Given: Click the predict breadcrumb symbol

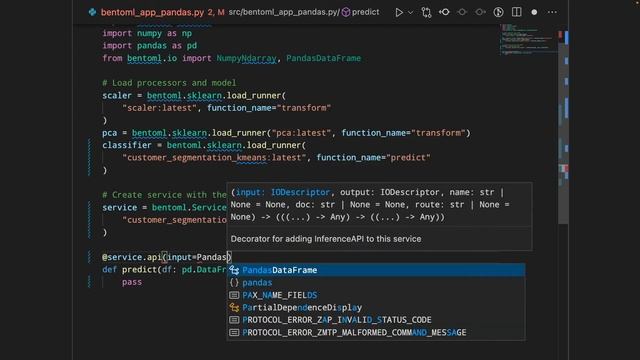Looking at the screenshot, I should point(365,12).
